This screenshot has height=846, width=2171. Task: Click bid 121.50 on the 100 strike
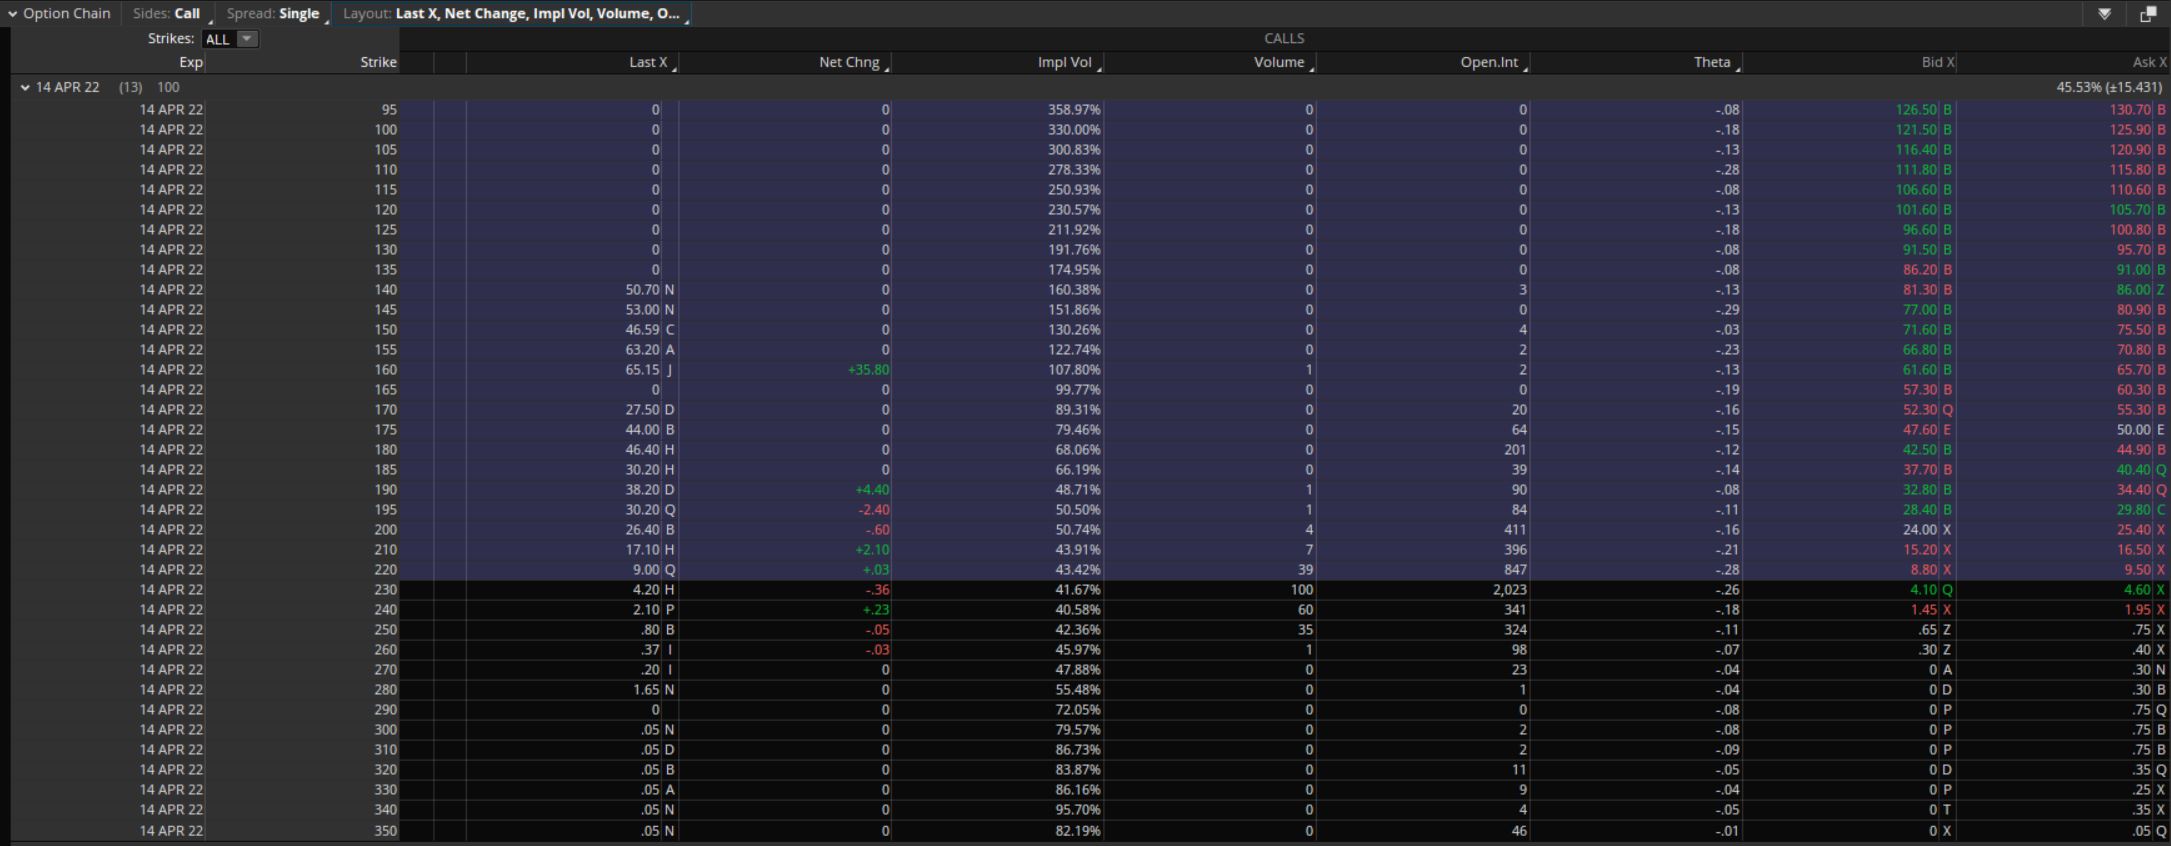click(1916, 130)
